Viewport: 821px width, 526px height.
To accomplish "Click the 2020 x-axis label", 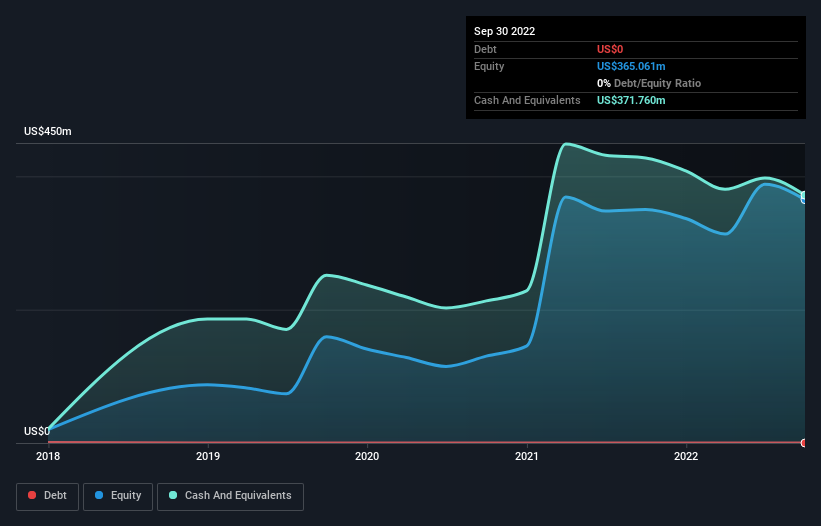I will (x=367, y=456).
